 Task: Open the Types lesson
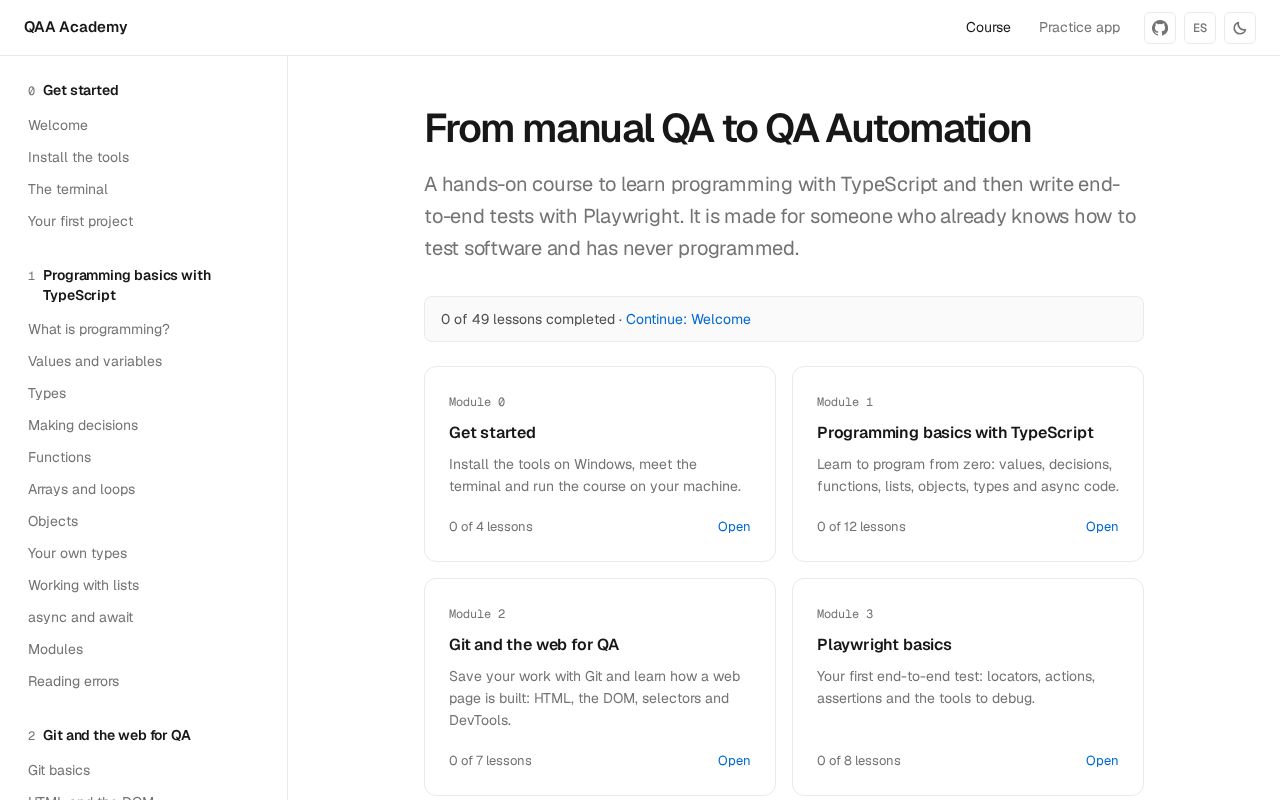47,393
